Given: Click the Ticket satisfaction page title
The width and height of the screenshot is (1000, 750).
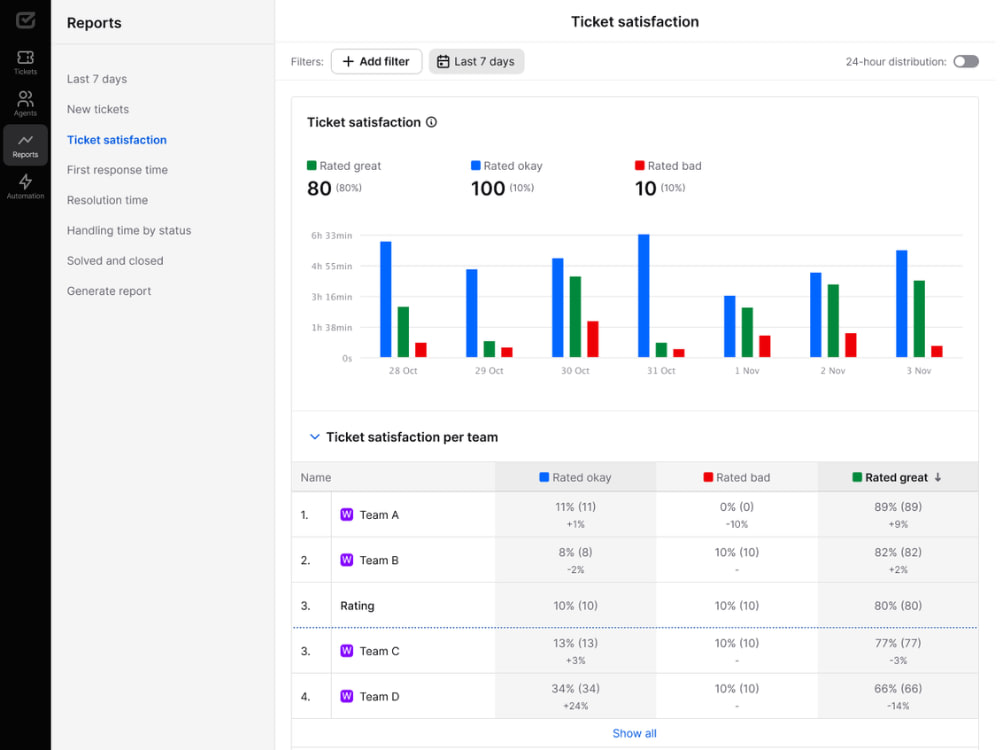Looking at the screenshot, I should (635, 22).
